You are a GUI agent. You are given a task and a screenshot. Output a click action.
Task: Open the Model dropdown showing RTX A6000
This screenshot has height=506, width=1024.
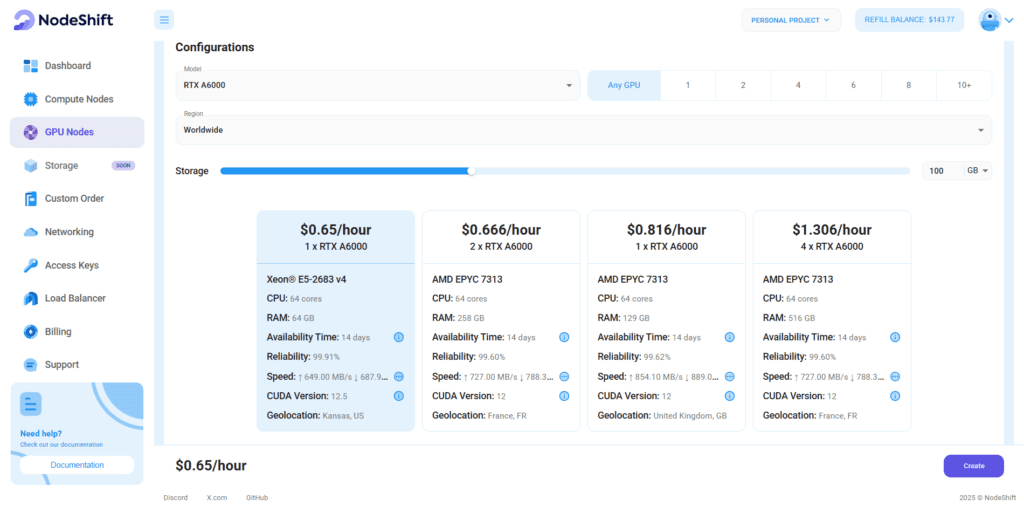coord(377,86)
